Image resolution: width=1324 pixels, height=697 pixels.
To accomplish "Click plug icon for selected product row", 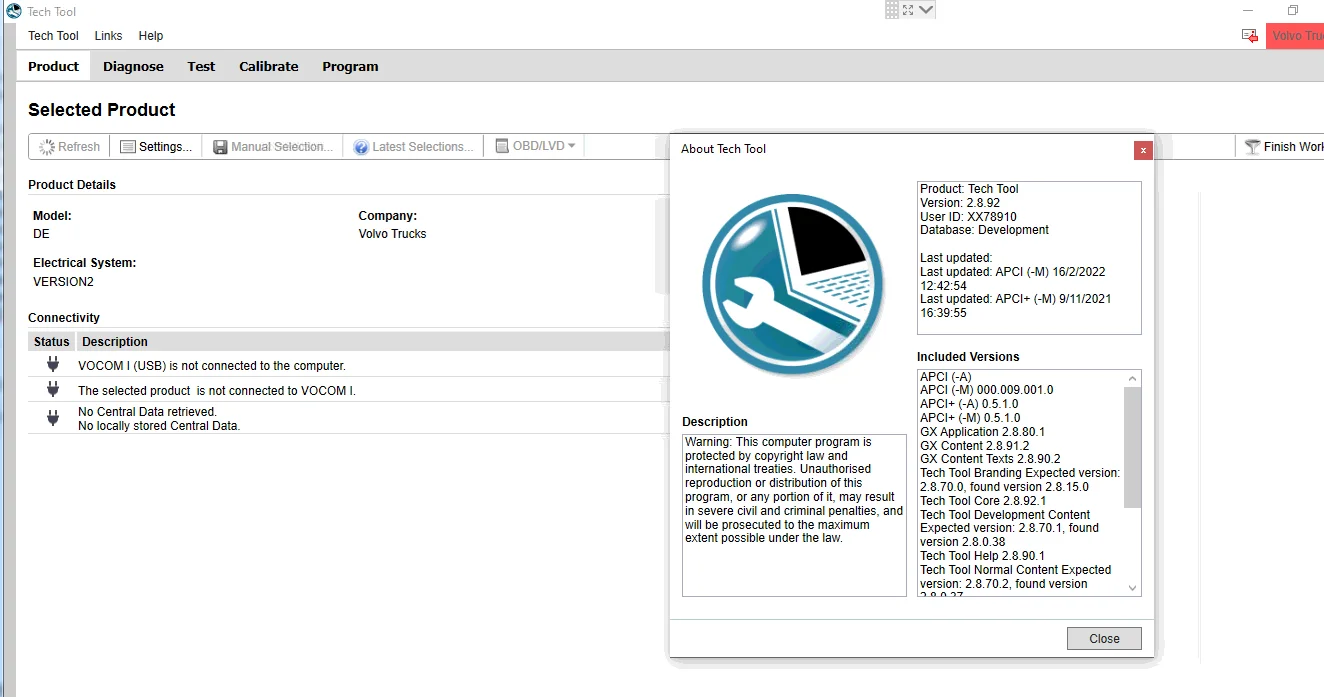I will (53, 390).
